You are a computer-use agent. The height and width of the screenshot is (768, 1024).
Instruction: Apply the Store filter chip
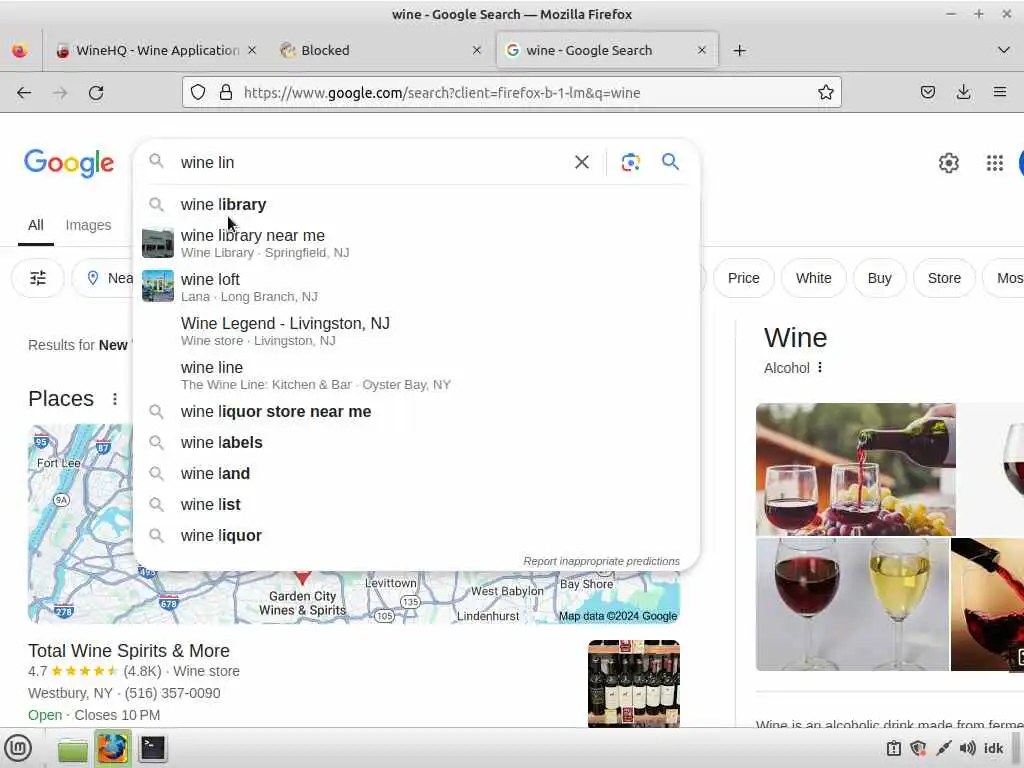(944, 278)
